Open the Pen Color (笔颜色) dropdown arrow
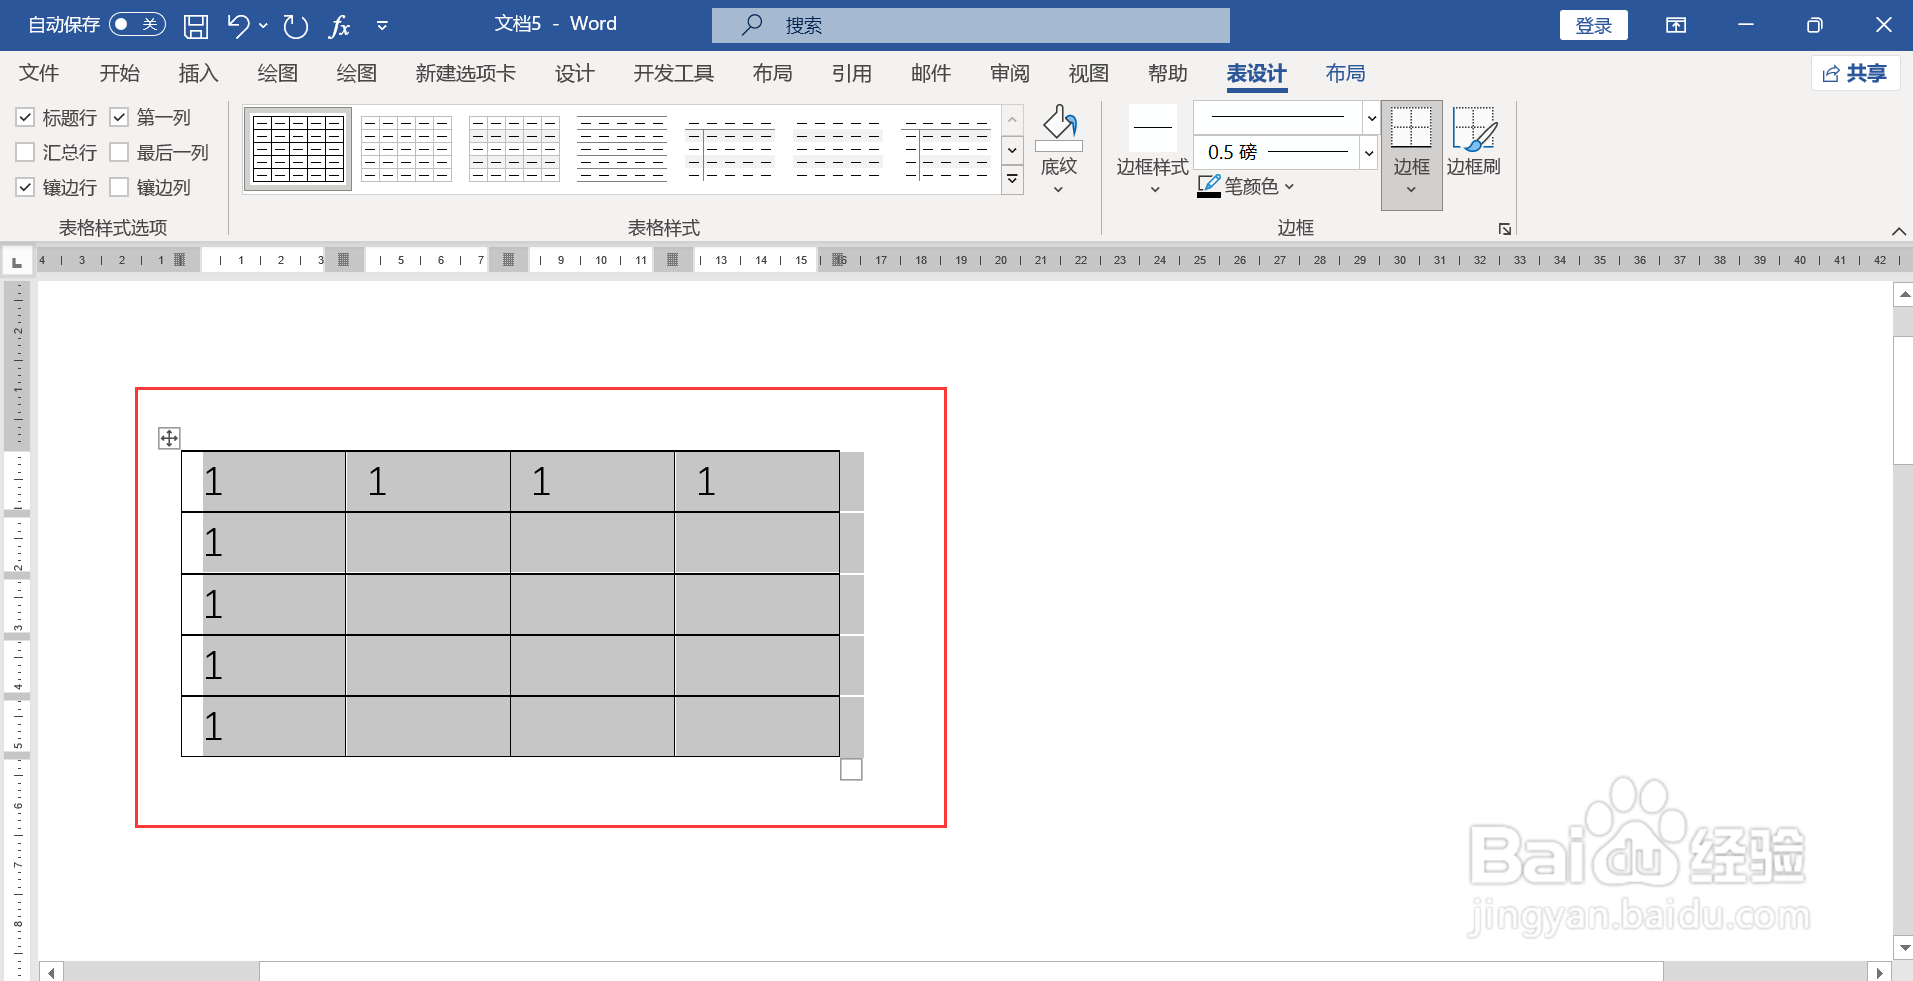 (1289, 186)
